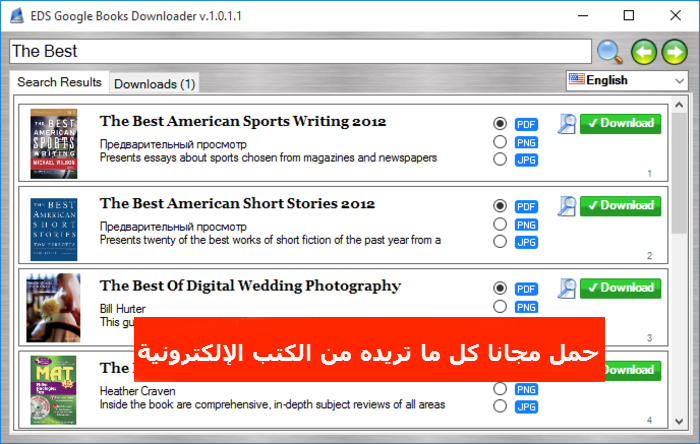The width and height of the screenshot is (700, 444).
Task: Click PDF badge for Sports Writing 2012
Action: pos(526,124)
